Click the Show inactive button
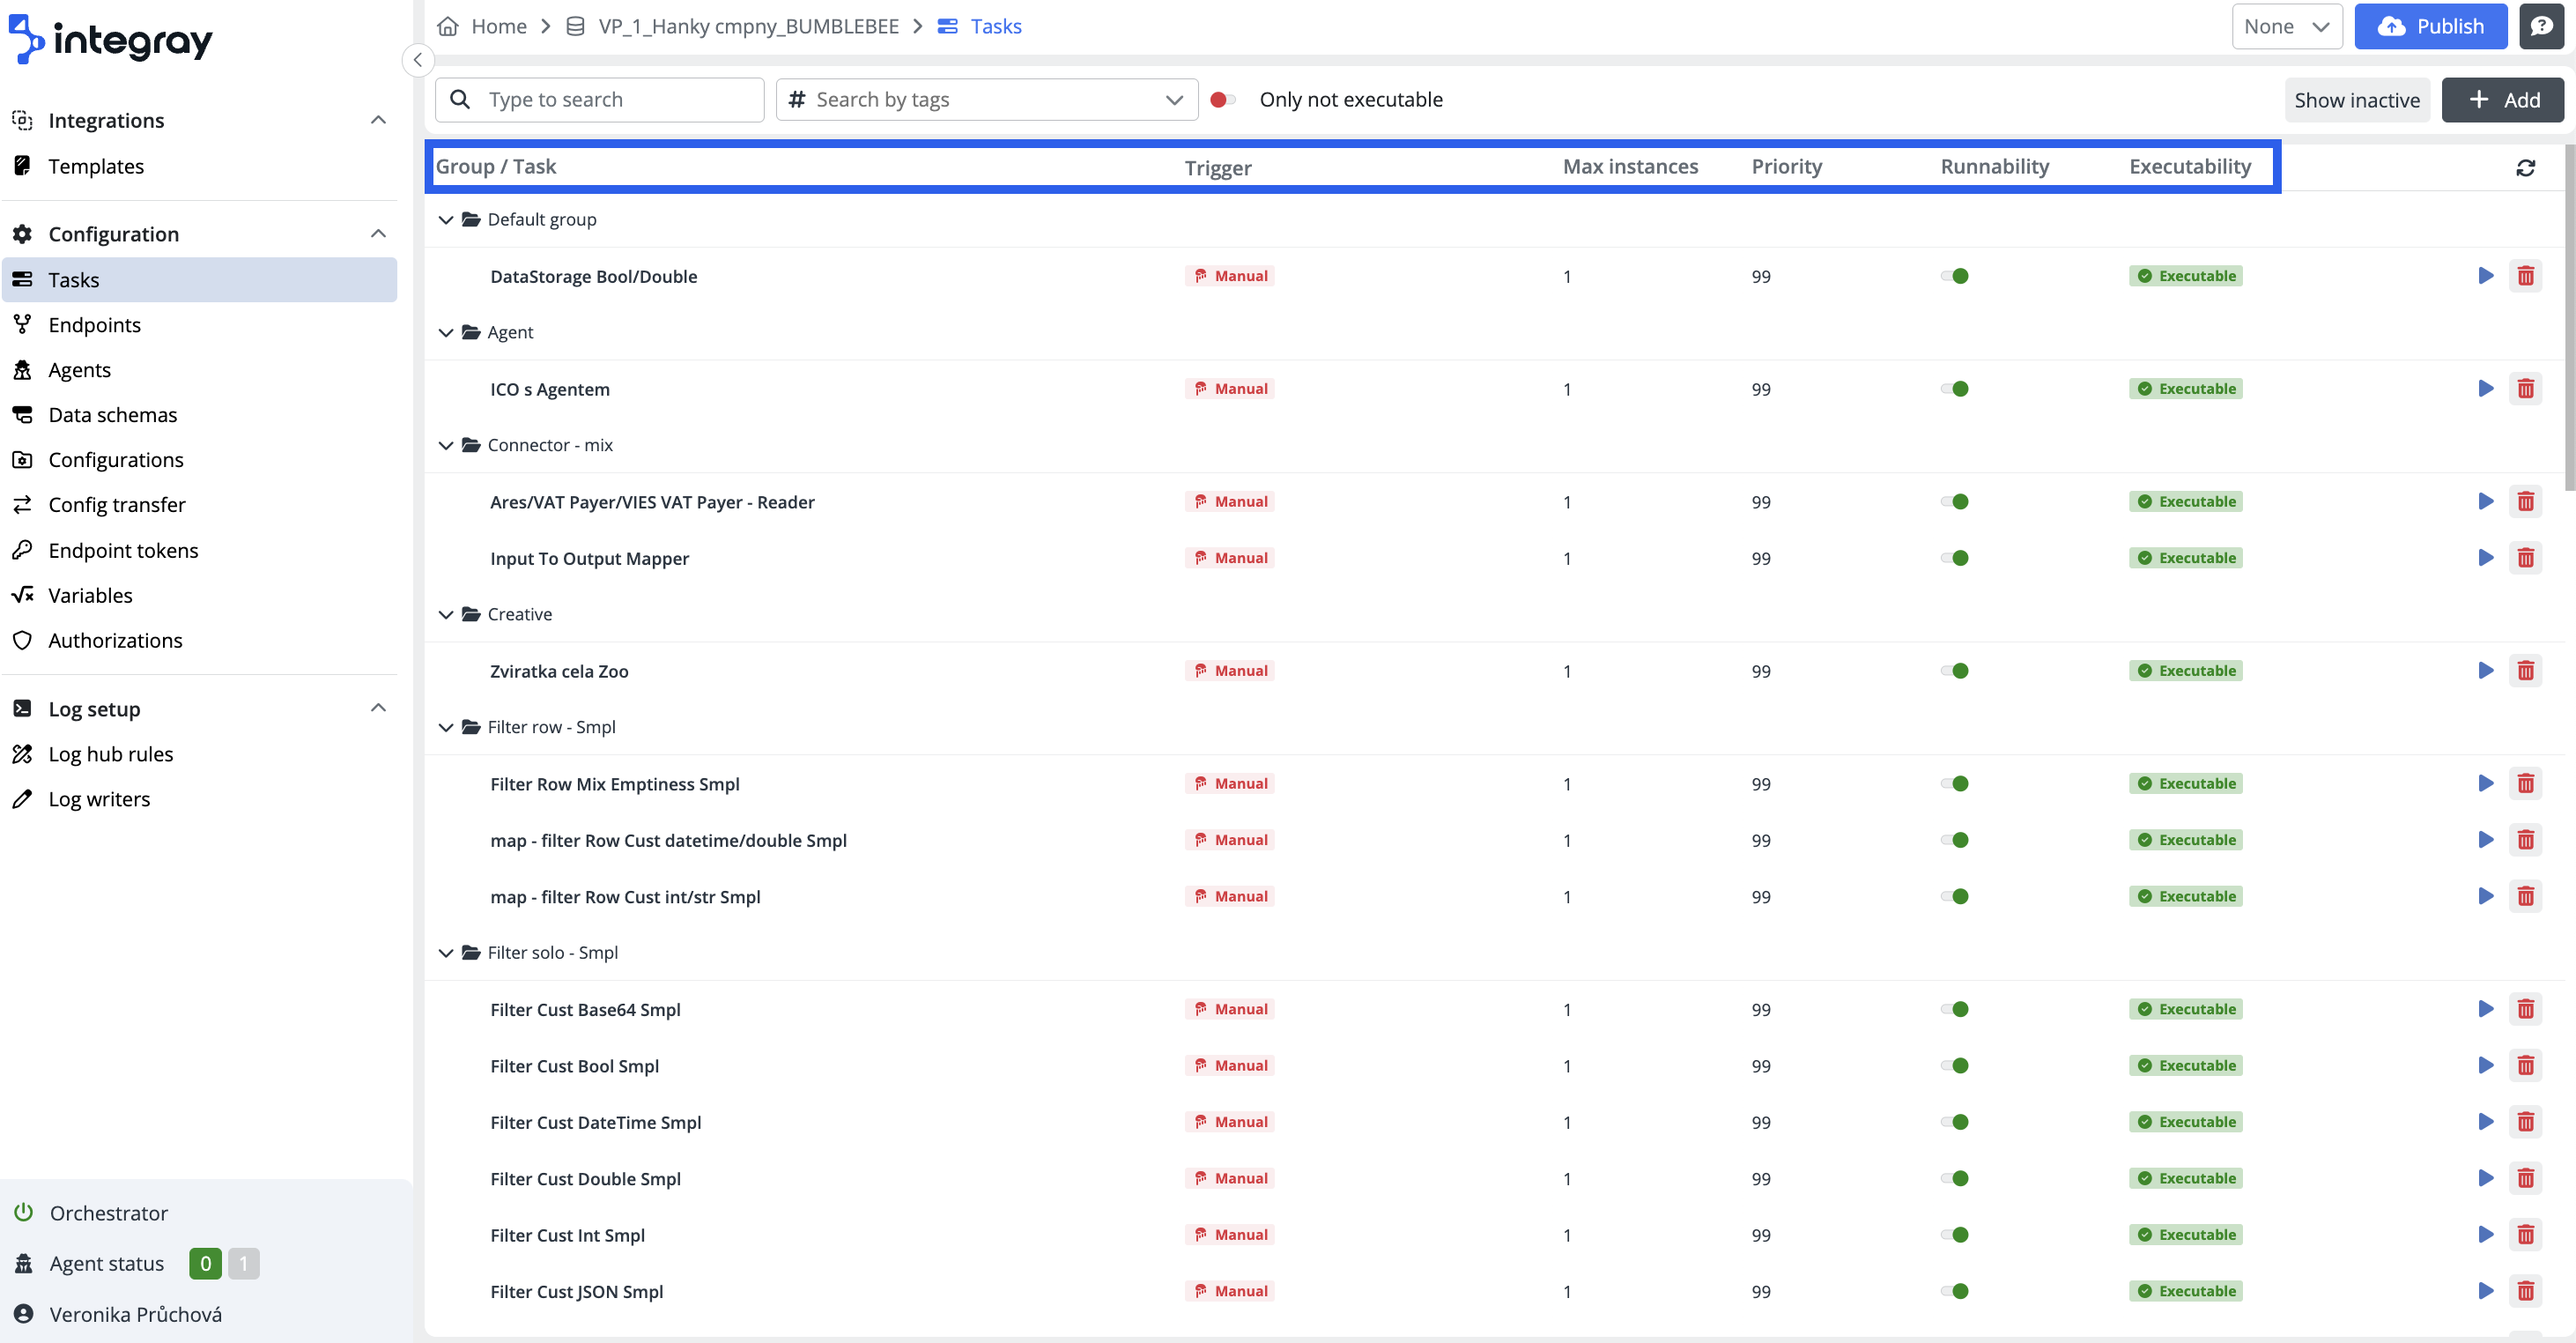 2356,99
